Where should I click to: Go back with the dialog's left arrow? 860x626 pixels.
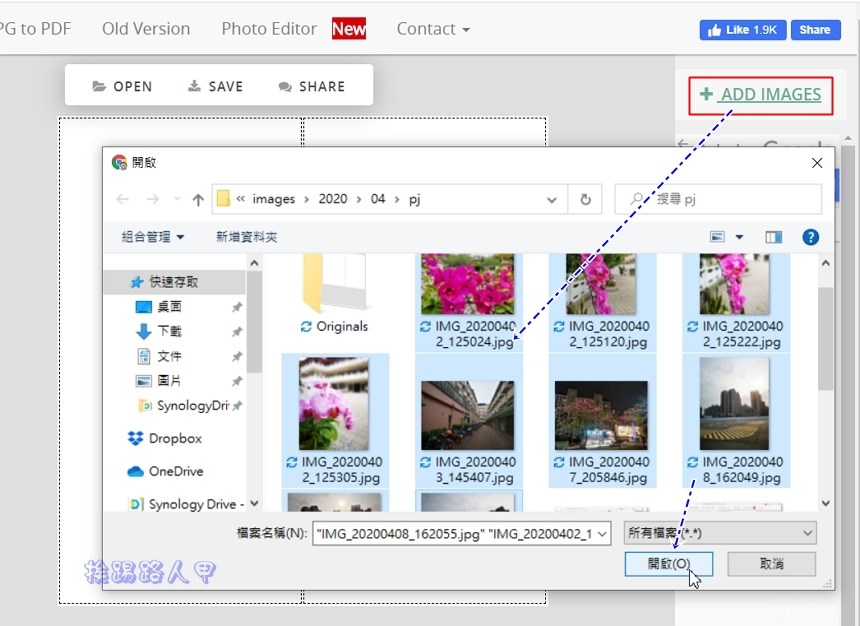(123, 199)
